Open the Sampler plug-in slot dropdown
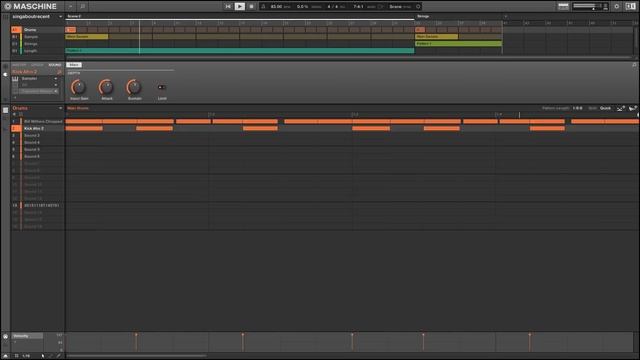The height and width of the screenshot is (360, 640). tap(56, 78)
